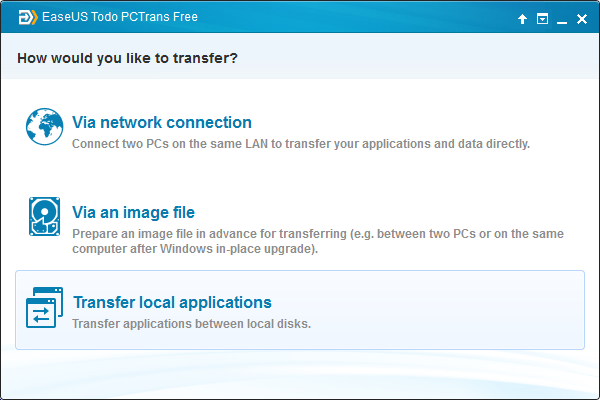
Task: Click the "How would you like to transfer?" header
Action: tap(127, 58)
